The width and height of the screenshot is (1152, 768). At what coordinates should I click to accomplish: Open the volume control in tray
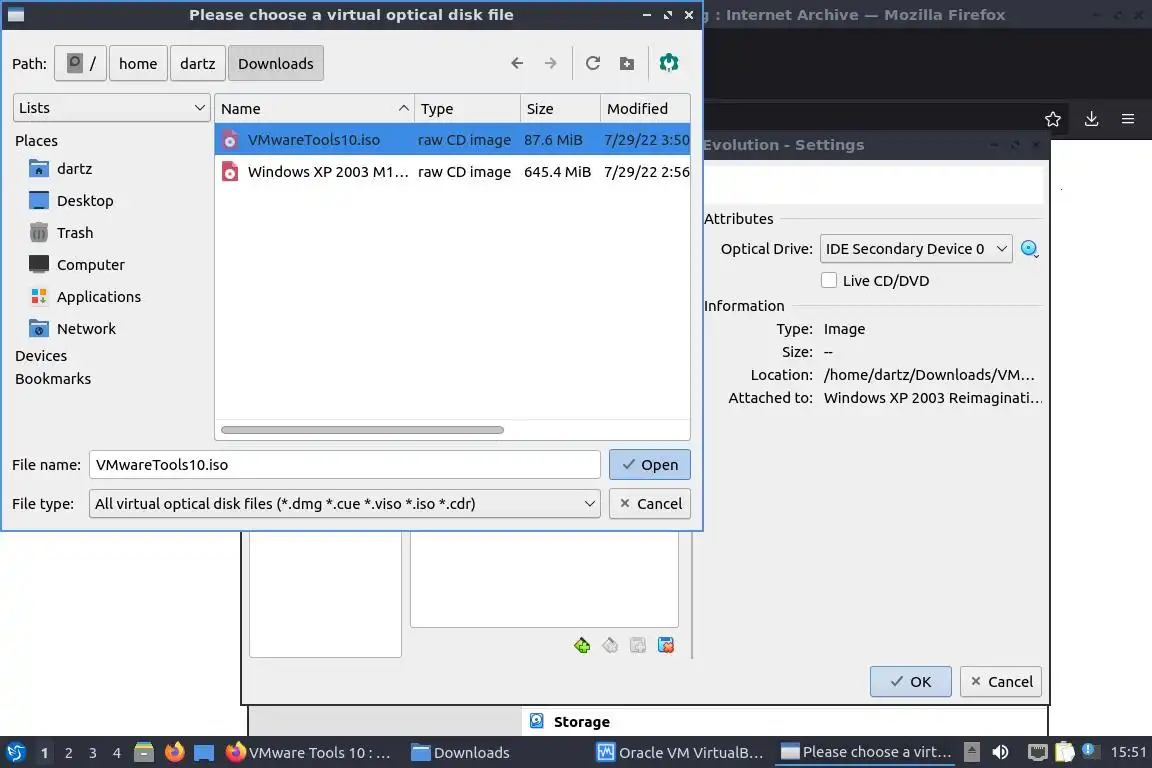pos(1001,752)
